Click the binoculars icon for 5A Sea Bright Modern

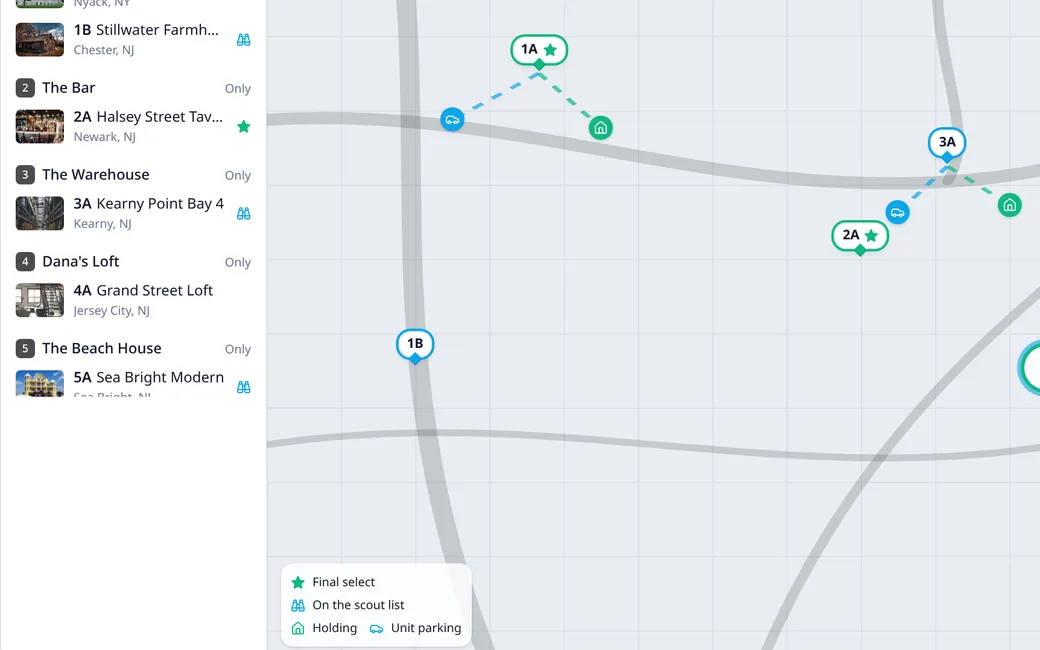point(243,387)
